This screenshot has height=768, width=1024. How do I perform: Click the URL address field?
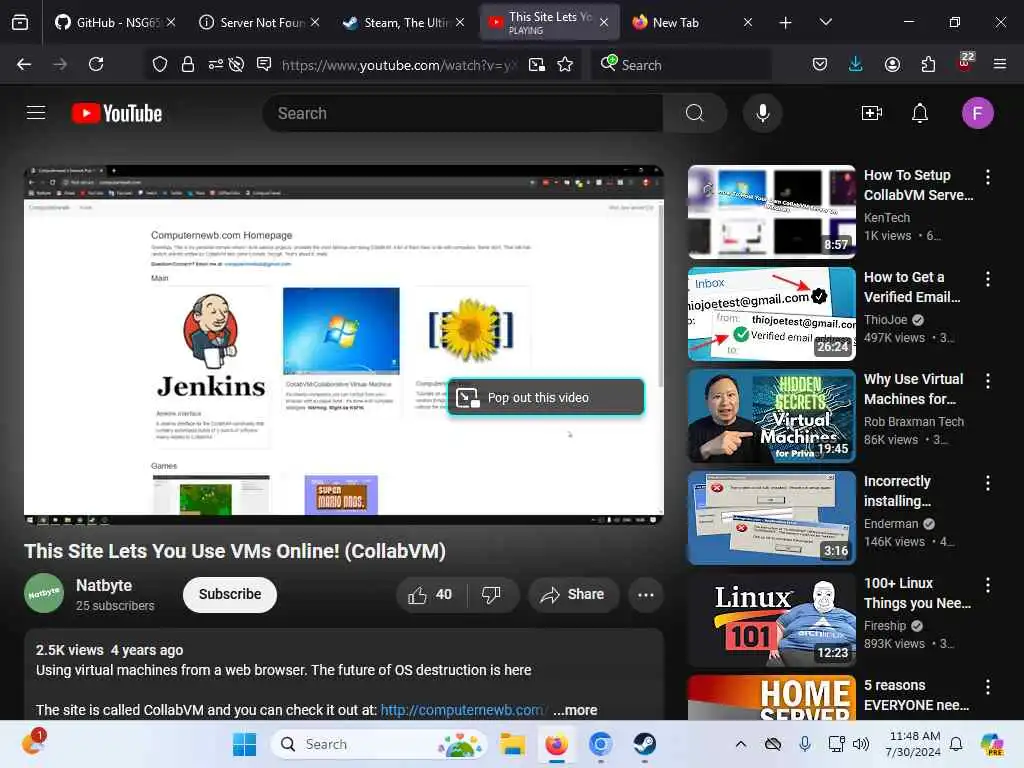tap(398, 65)
